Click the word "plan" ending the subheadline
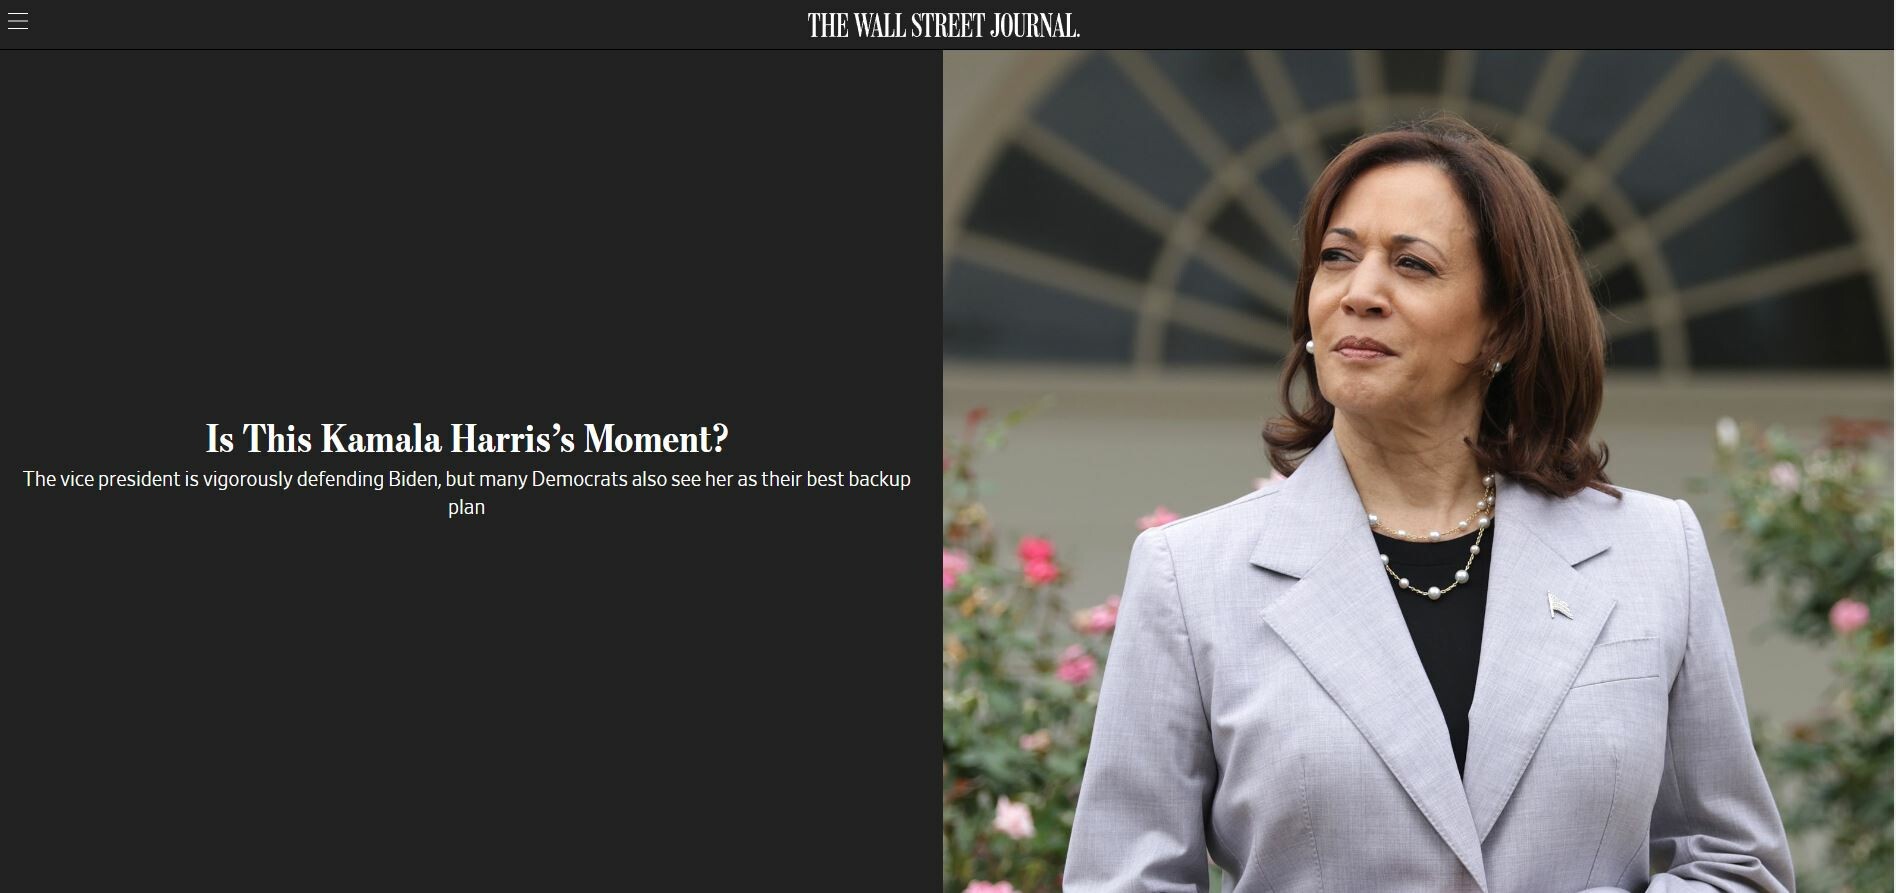The height and width of the screenshot is (893, 1896). [466, 507]
